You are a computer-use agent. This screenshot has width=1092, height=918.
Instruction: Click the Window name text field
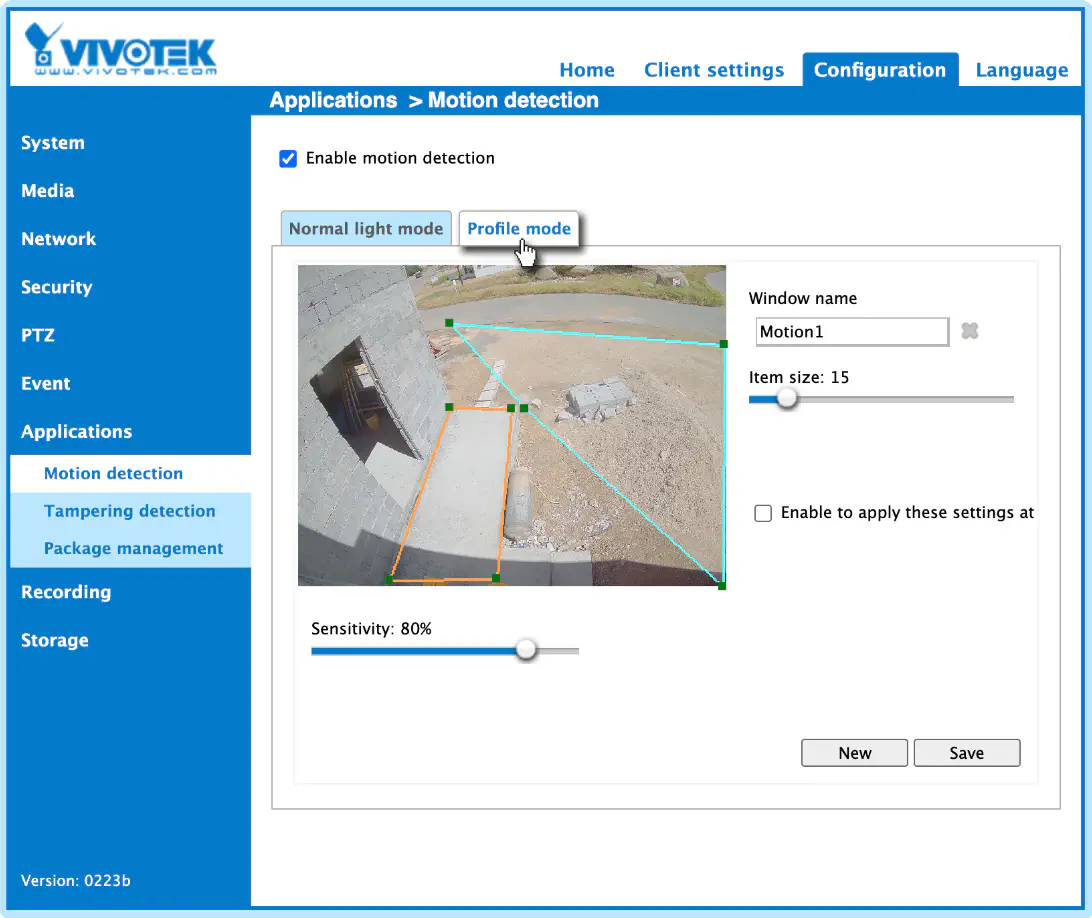852,332
